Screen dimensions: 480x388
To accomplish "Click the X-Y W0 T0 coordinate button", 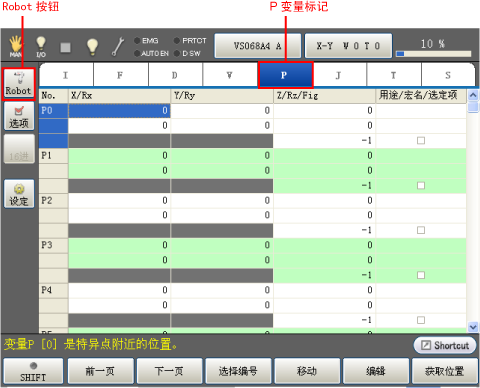I will coord(348,46).
